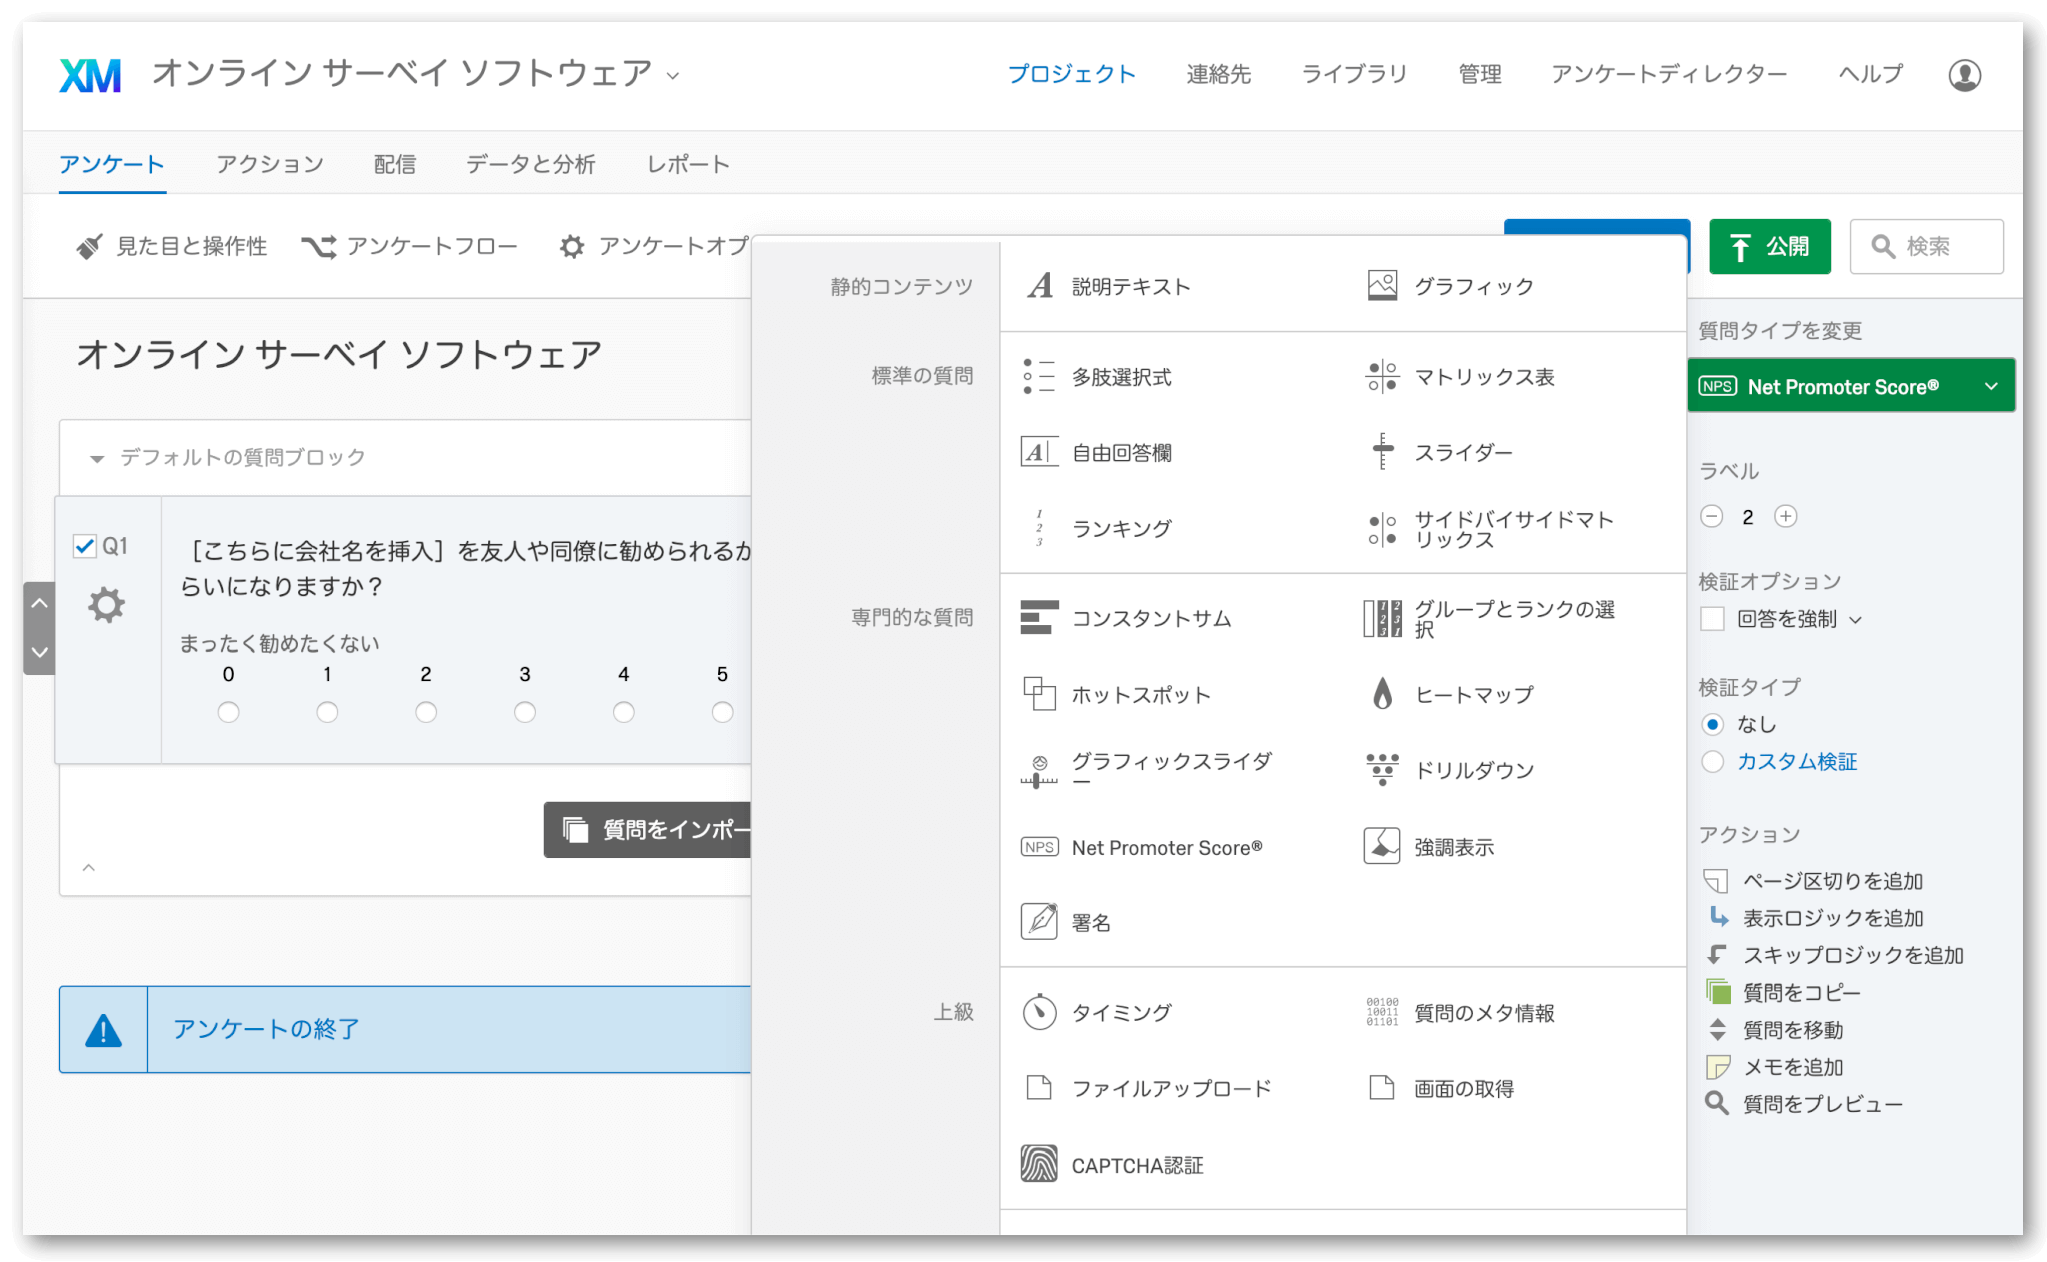Click 質問をプレビュー action
The image size is (2047, 1262).
[x=1804, y=1104]
